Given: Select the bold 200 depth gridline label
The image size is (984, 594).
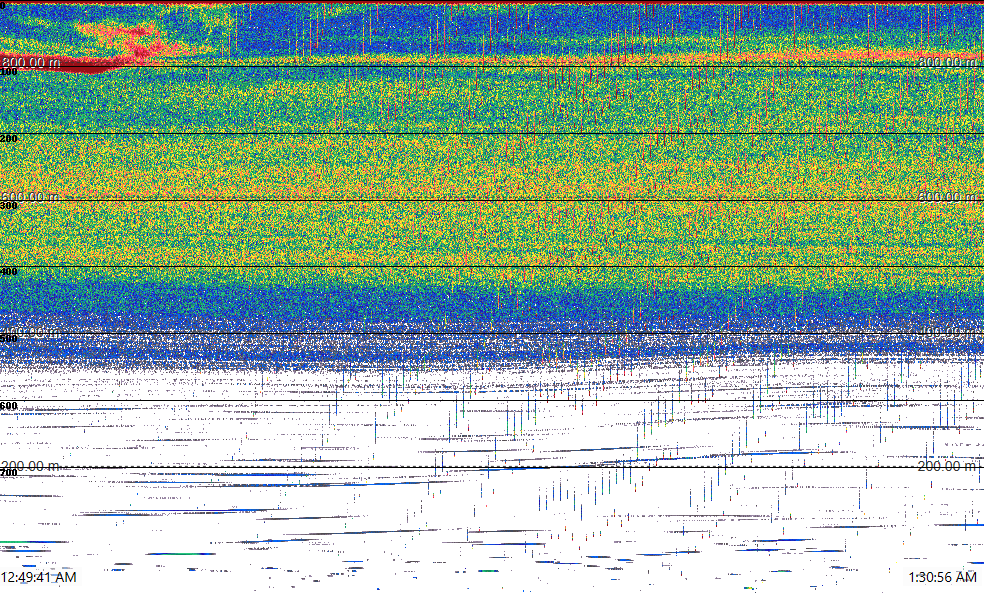Looking at the screenshot, I should pyautogui.click(x=9, y=139).
